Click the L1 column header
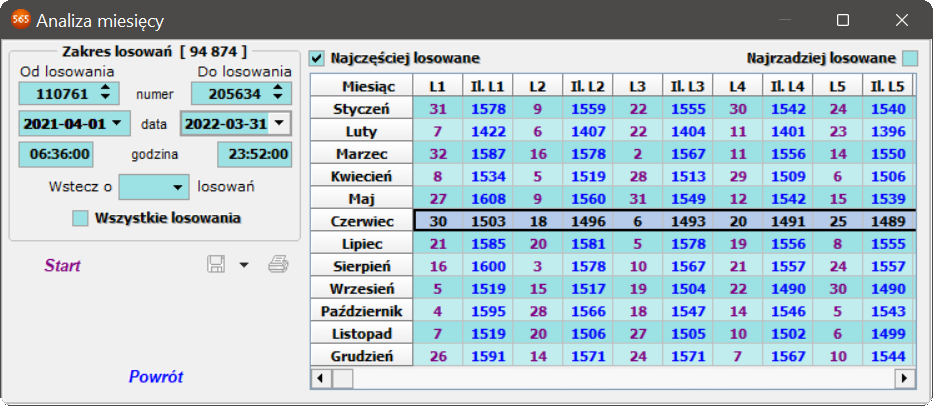The width and height of the screenshot is (933, 406). pyautogui.click(x=437, y=86)
